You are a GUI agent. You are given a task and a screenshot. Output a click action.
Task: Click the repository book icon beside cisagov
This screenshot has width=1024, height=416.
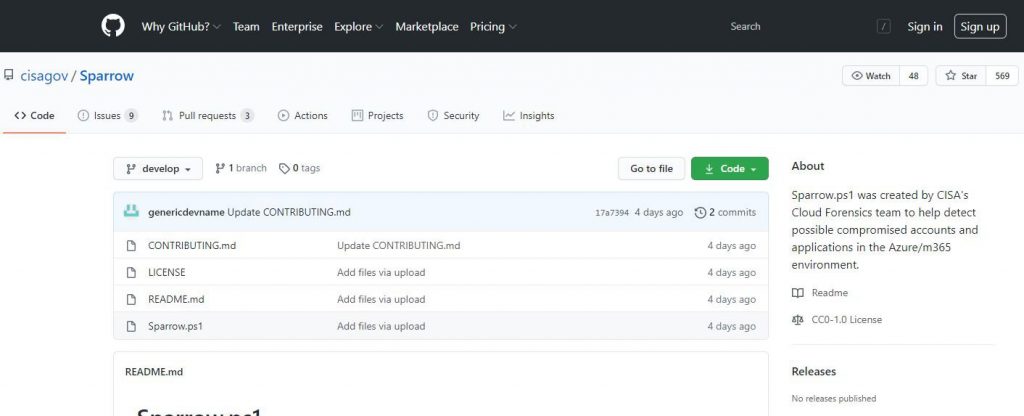pyautogui.click(x=8, y=75)
